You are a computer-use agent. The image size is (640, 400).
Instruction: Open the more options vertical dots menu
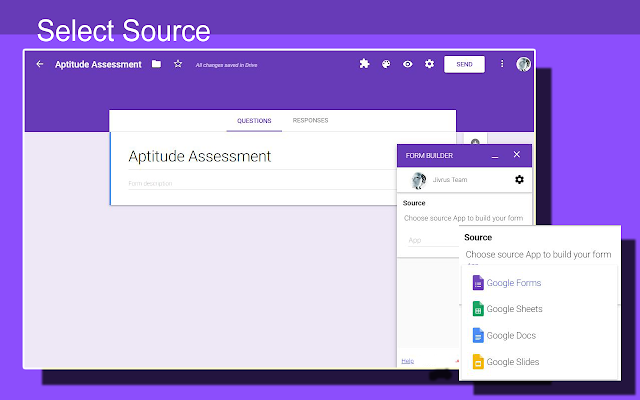[502, 64]
